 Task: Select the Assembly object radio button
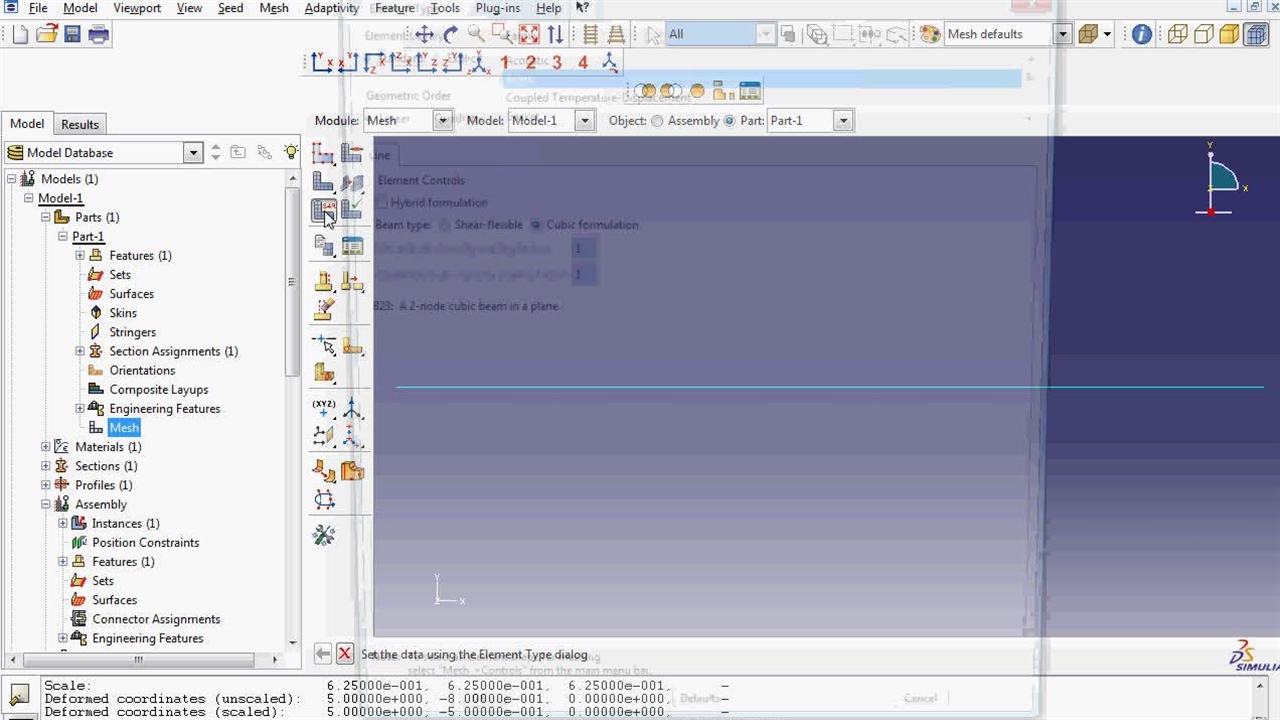tap(657, 121)
